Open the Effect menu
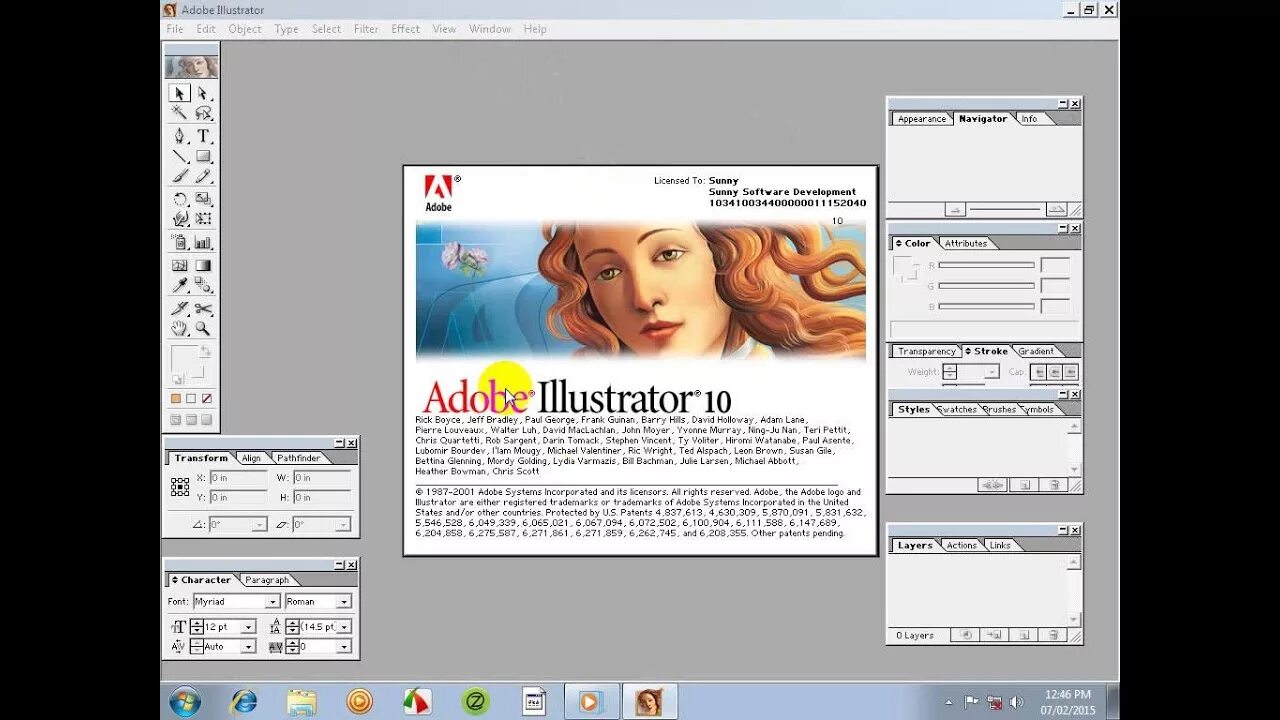The height and width of the screenshot is (720, 1280). [406, 29]
